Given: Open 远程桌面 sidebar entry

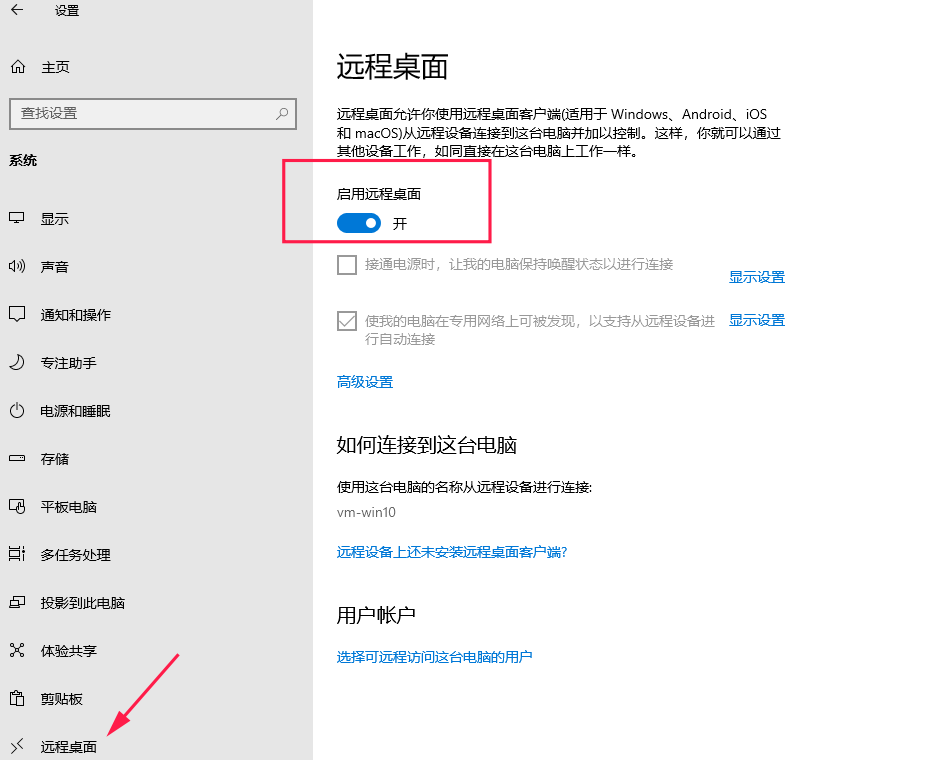Looking at the screenshot, I should 69,747.
